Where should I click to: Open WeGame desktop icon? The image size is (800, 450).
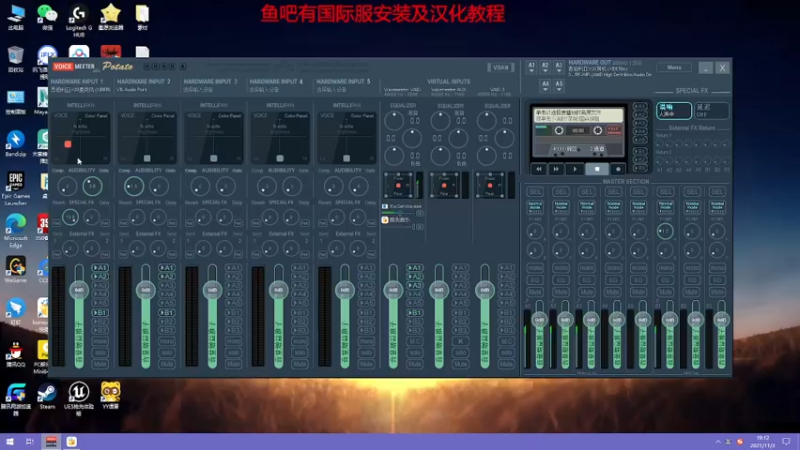(x=15, y=269)
